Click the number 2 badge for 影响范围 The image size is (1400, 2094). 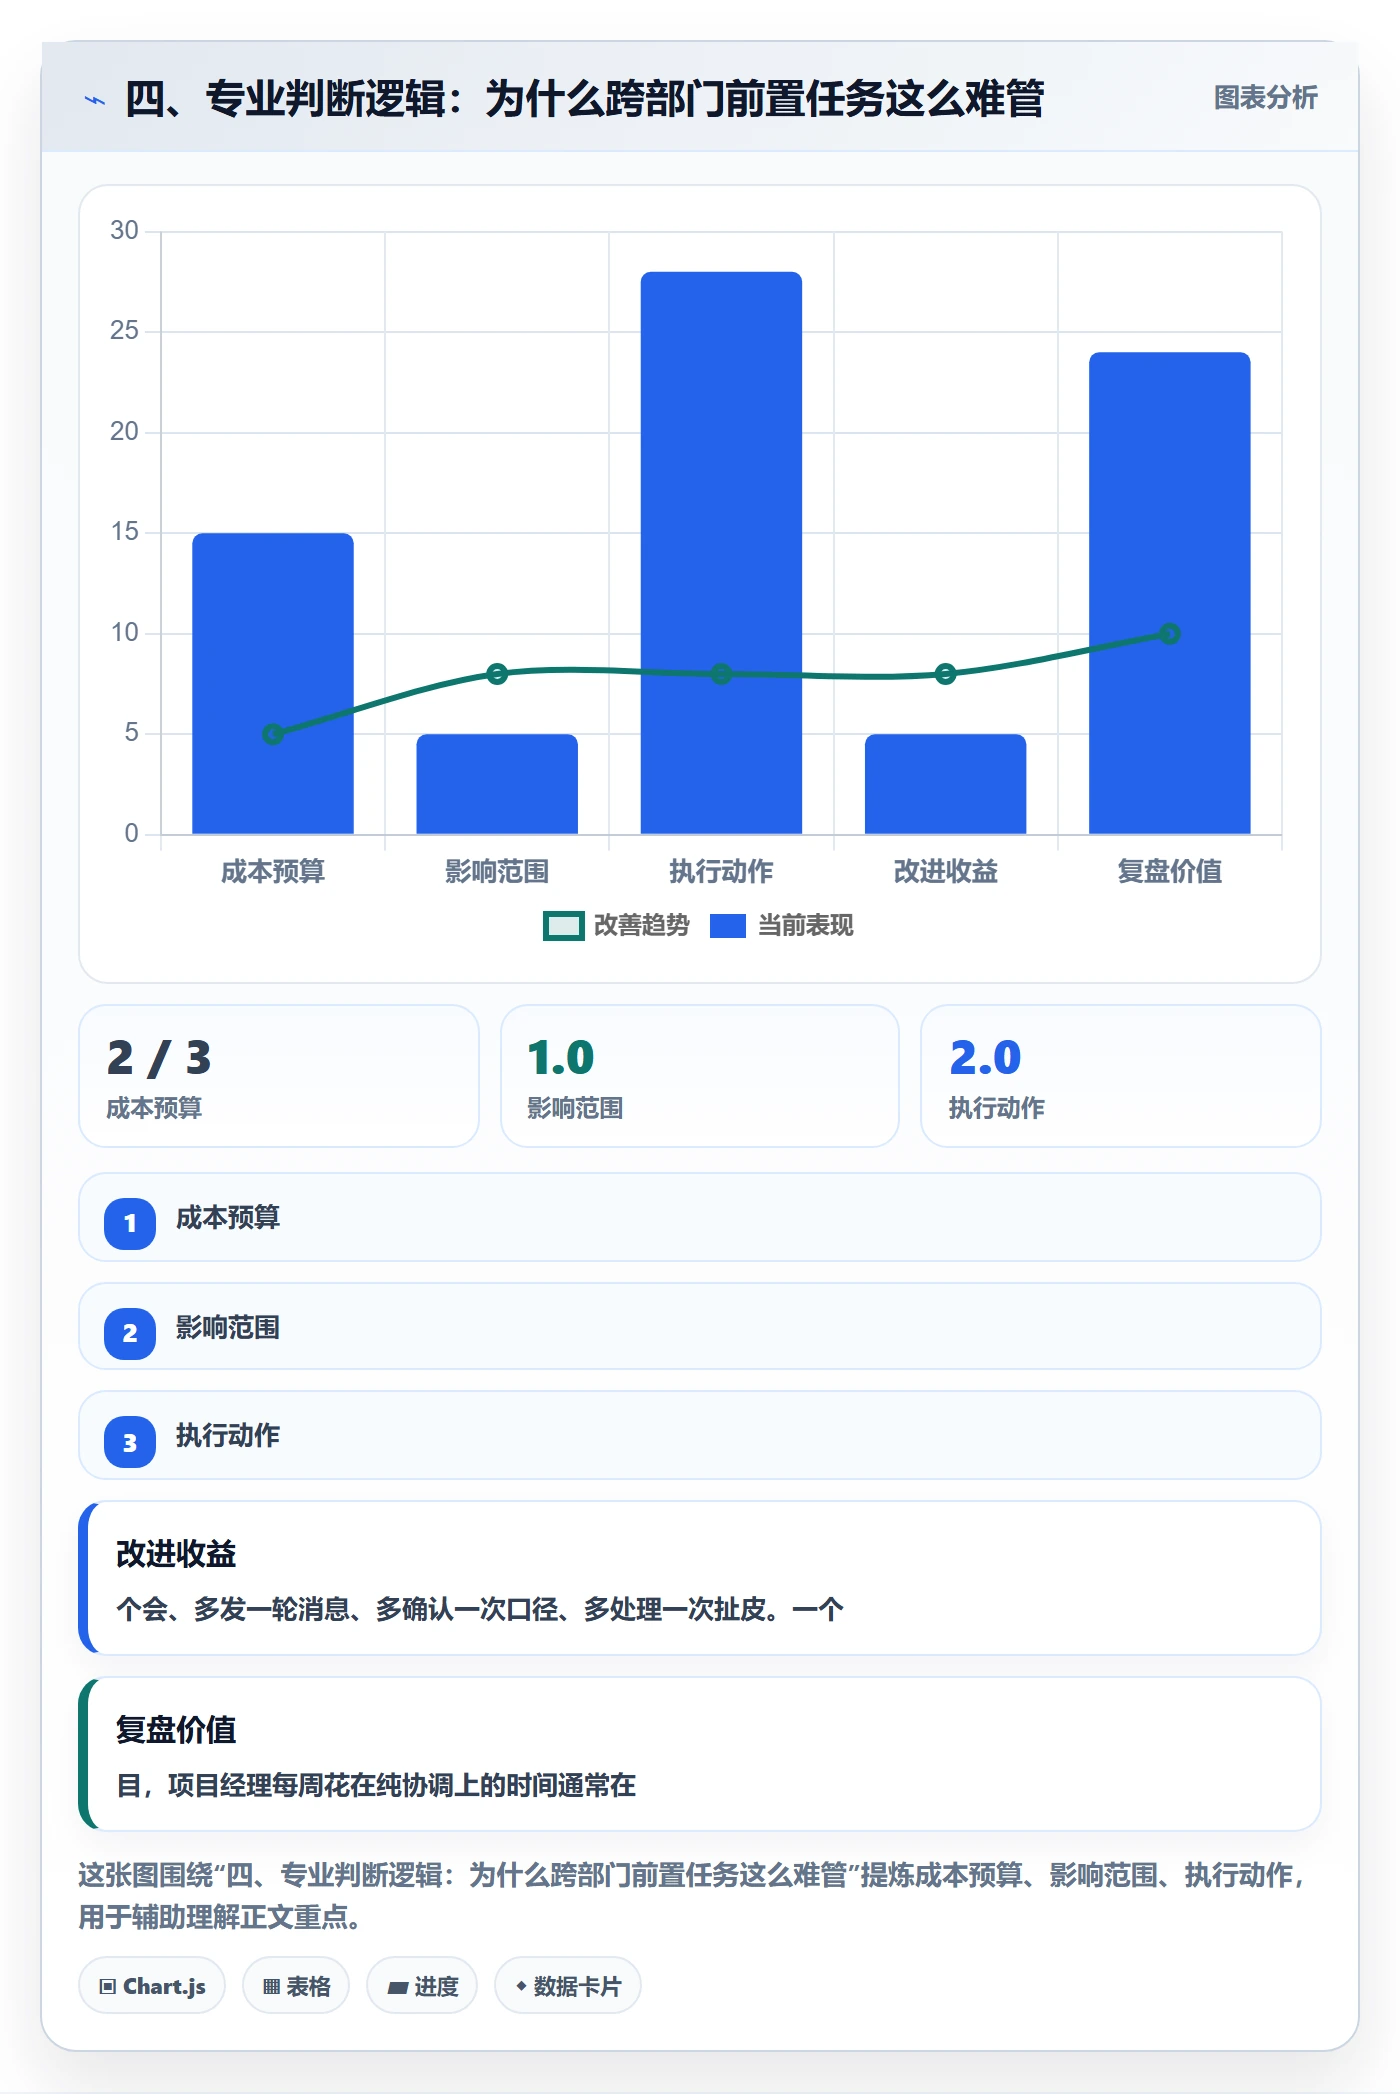click(130, 1333)
